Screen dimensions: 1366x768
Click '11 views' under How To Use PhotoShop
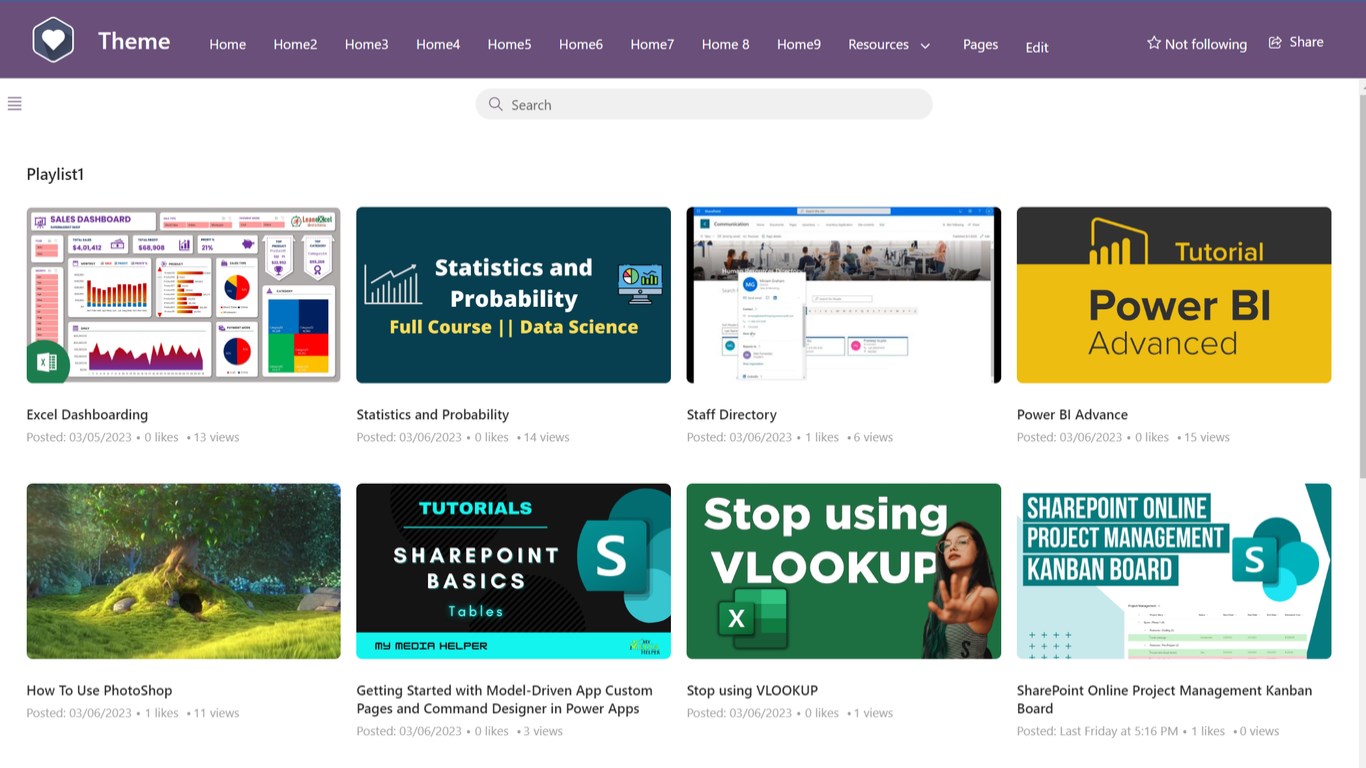(x=216, y=713)
